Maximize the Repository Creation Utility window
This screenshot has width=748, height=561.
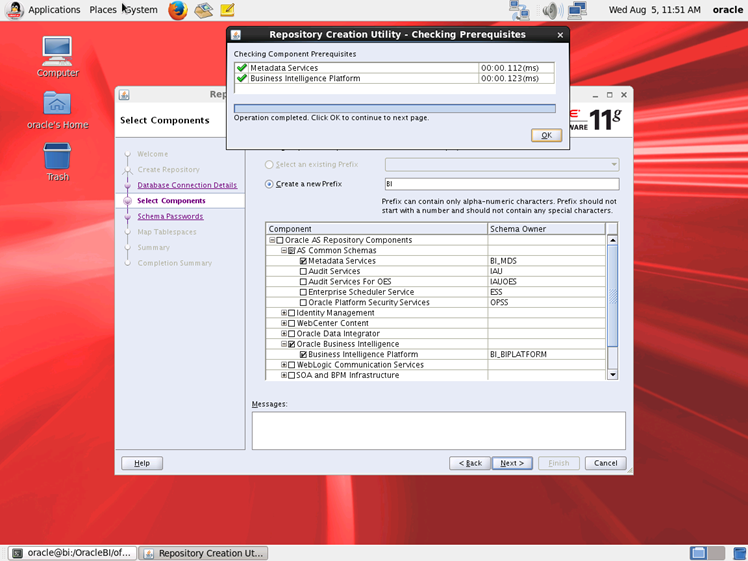click(x=609, y=95)
